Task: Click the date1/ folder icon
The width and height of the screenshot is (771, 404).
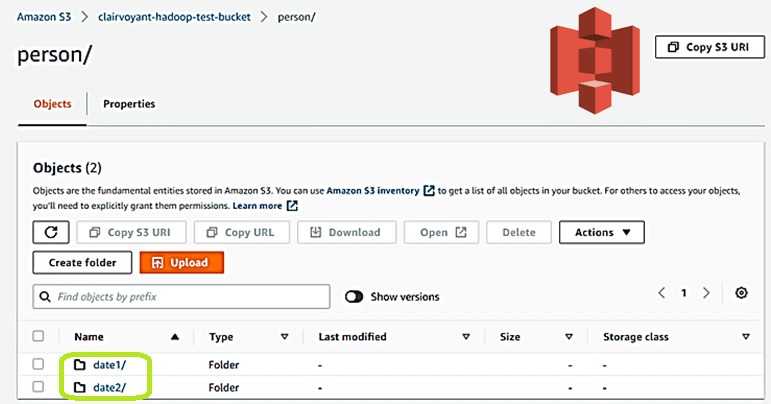Action: (80, 365)
